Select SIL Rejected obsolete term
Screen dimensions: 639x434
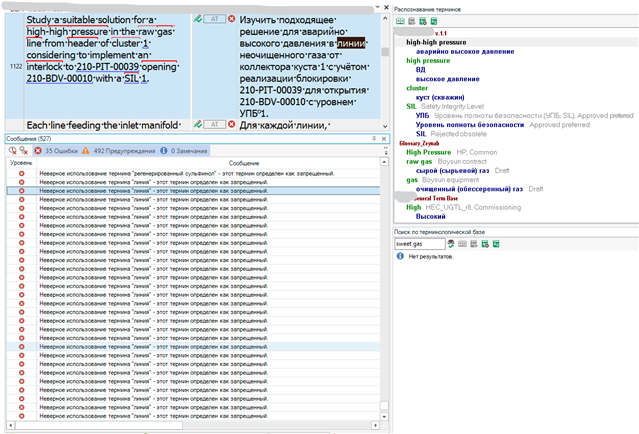(451, 134)
